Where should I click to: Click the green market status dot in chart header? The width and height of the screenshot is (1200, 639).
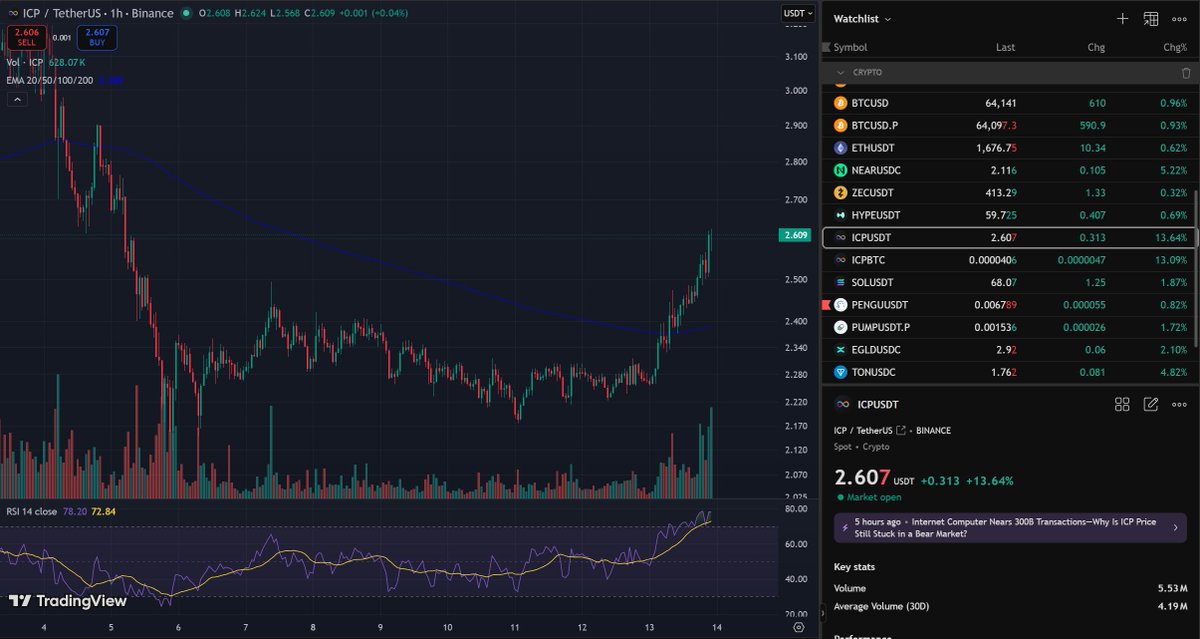click(186, 14)
